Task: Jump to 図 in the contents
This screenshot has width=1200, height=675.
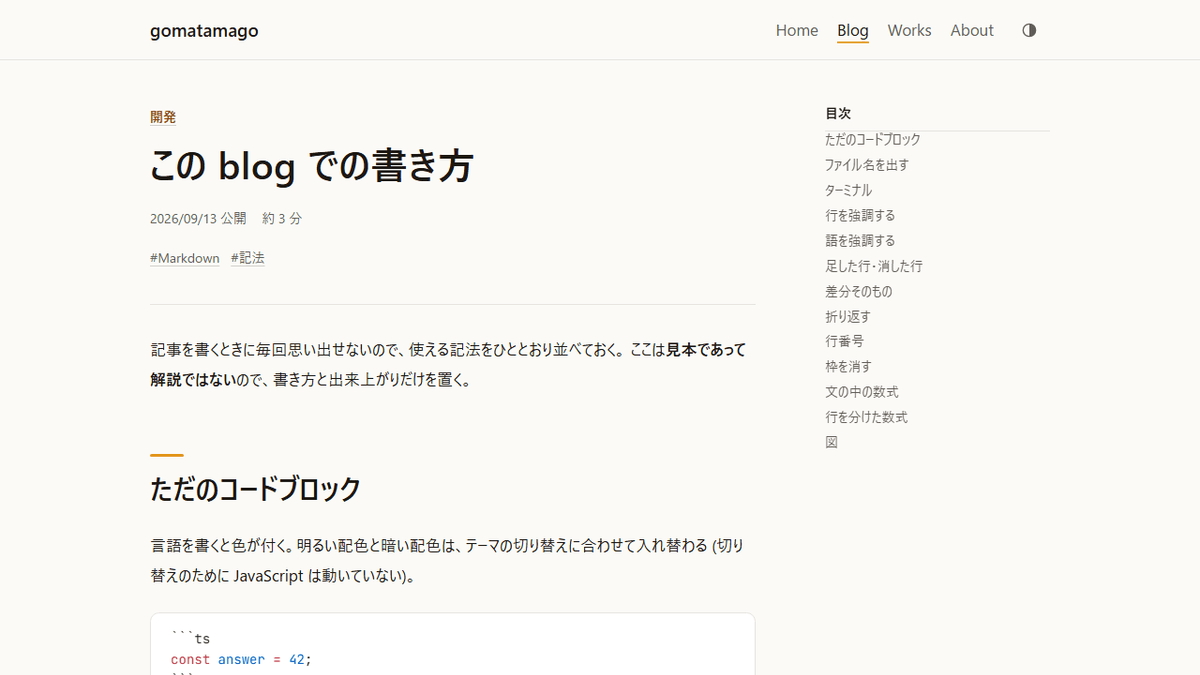Action: click(x=831, y=442)
